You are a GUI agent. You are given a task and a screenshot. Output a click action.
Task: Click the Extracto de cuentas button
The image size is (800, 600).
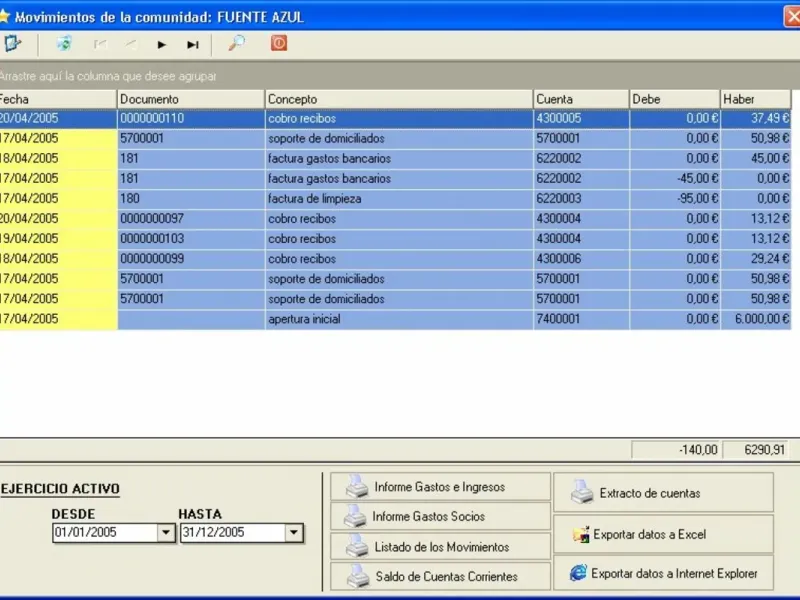tap(663, 493)
